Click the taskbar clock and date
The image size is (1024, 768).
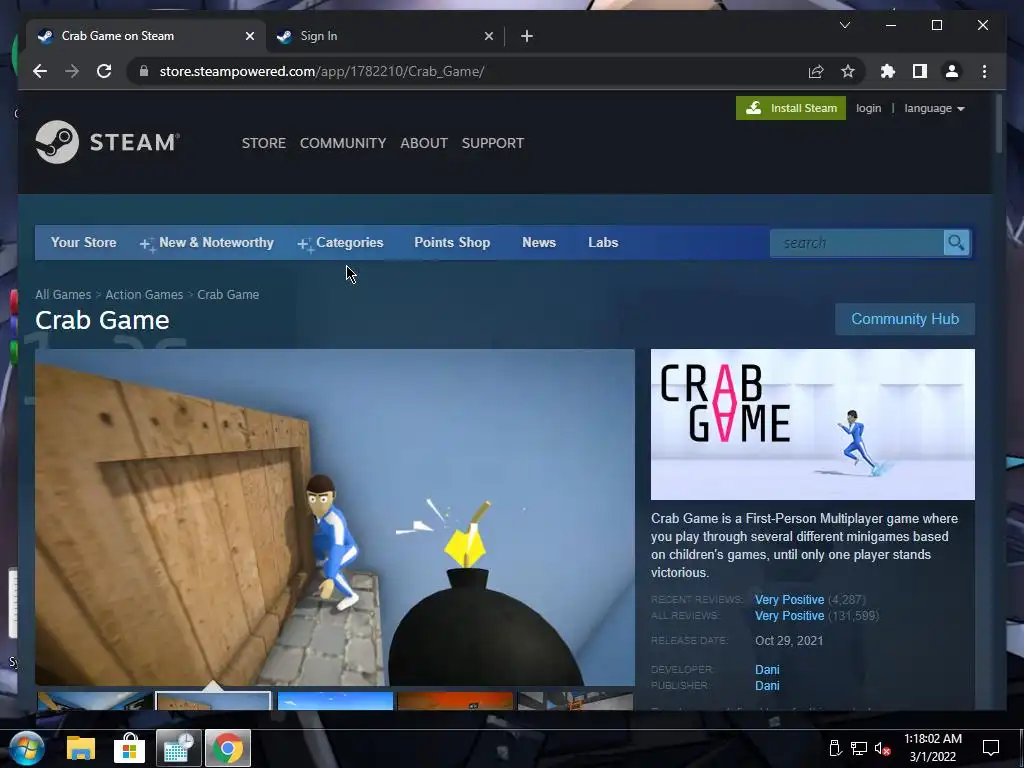pos(933,748)
